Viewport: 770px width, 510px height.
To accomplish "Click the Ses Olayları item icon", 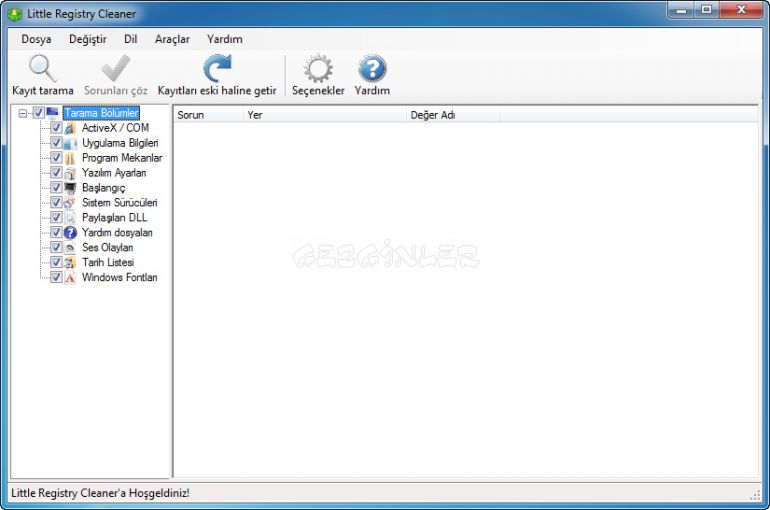I will click(70, 248).
